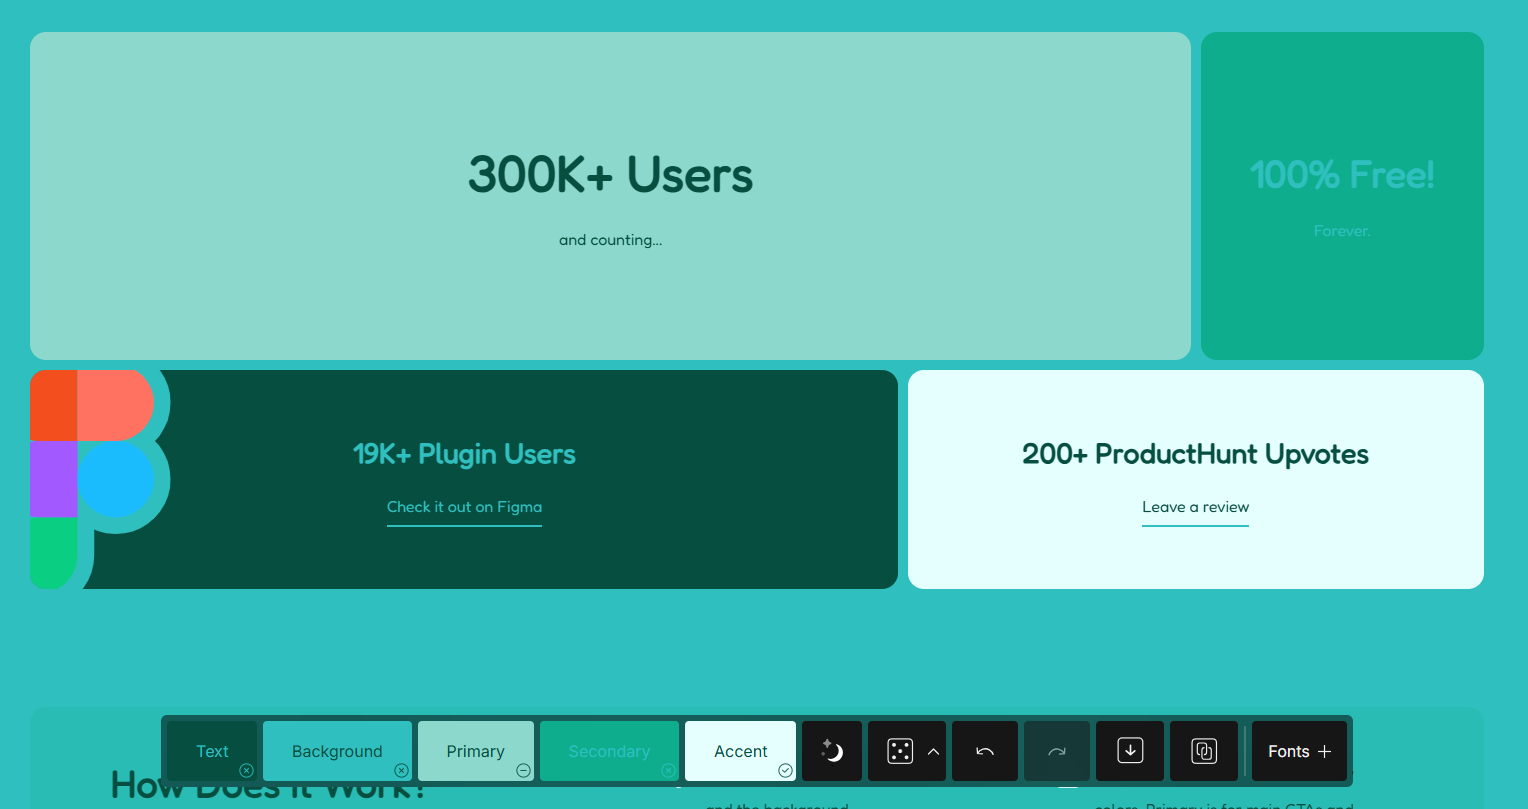1528x809 pixels.
Task: Toggle the minus icon on the Primary color
Action: (x=523, y=770)
